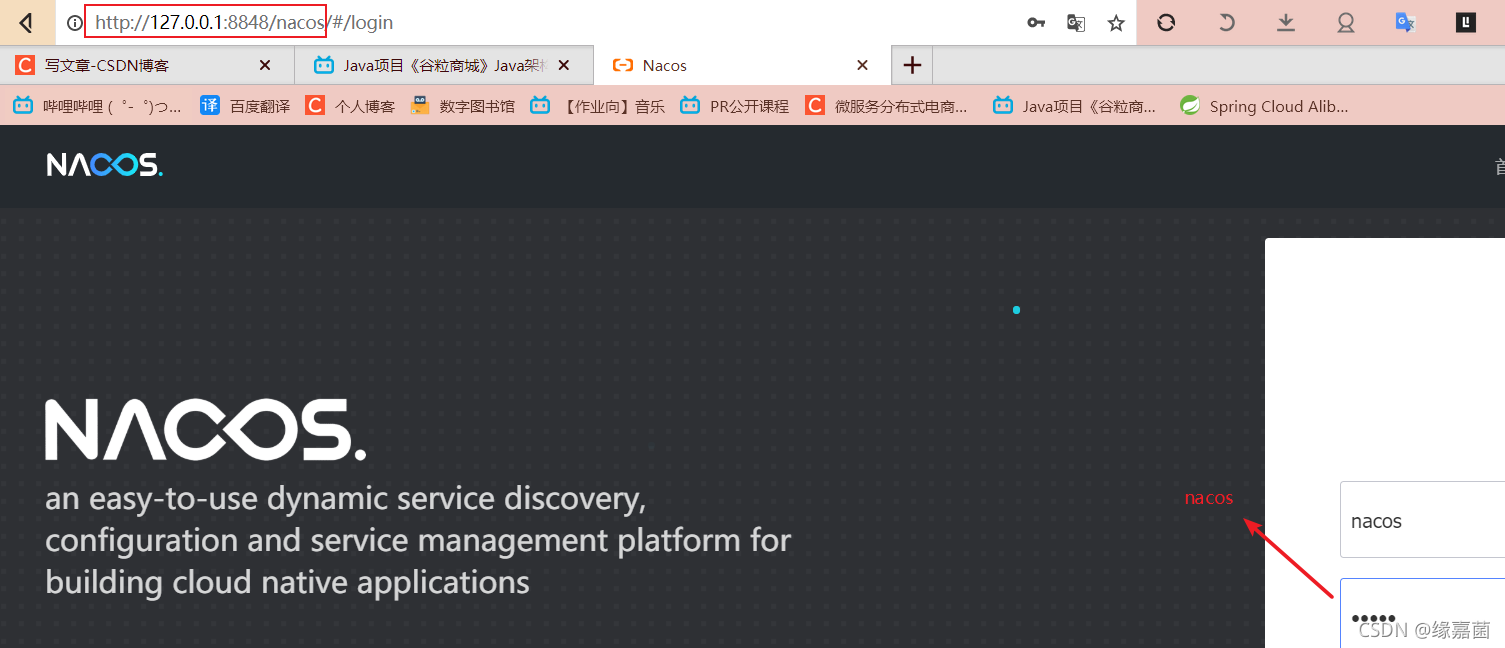Open the 个人博客 bookmark

click(350, 106)
